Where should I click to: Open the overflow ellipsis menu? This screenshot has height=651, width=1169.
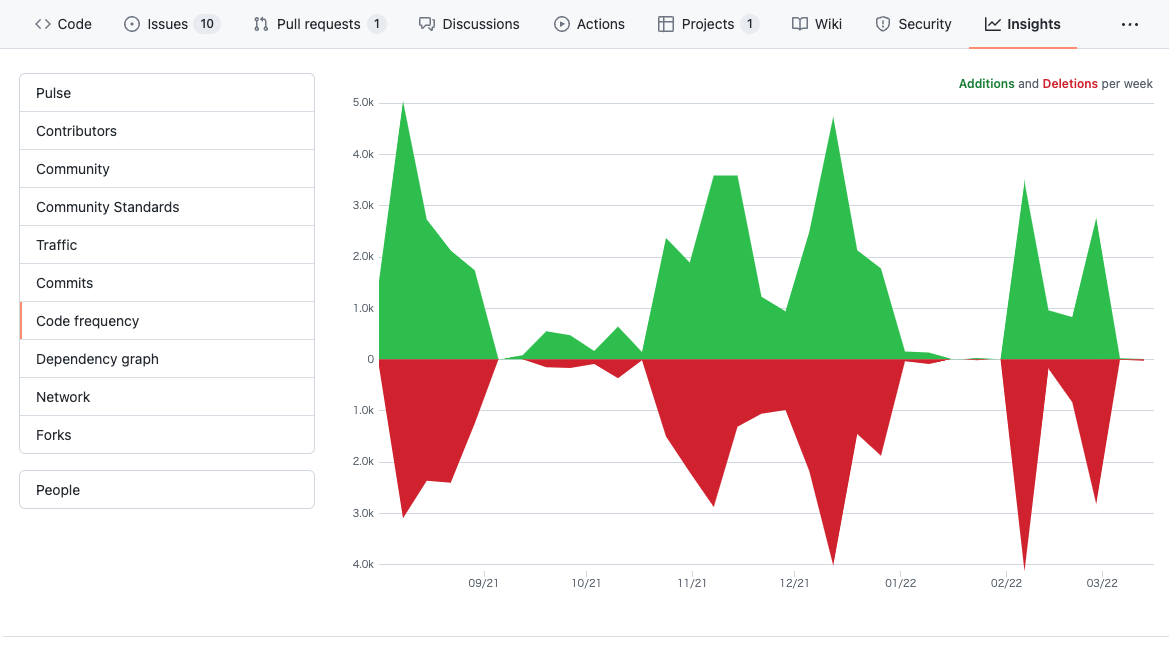tap(1130, 23)
